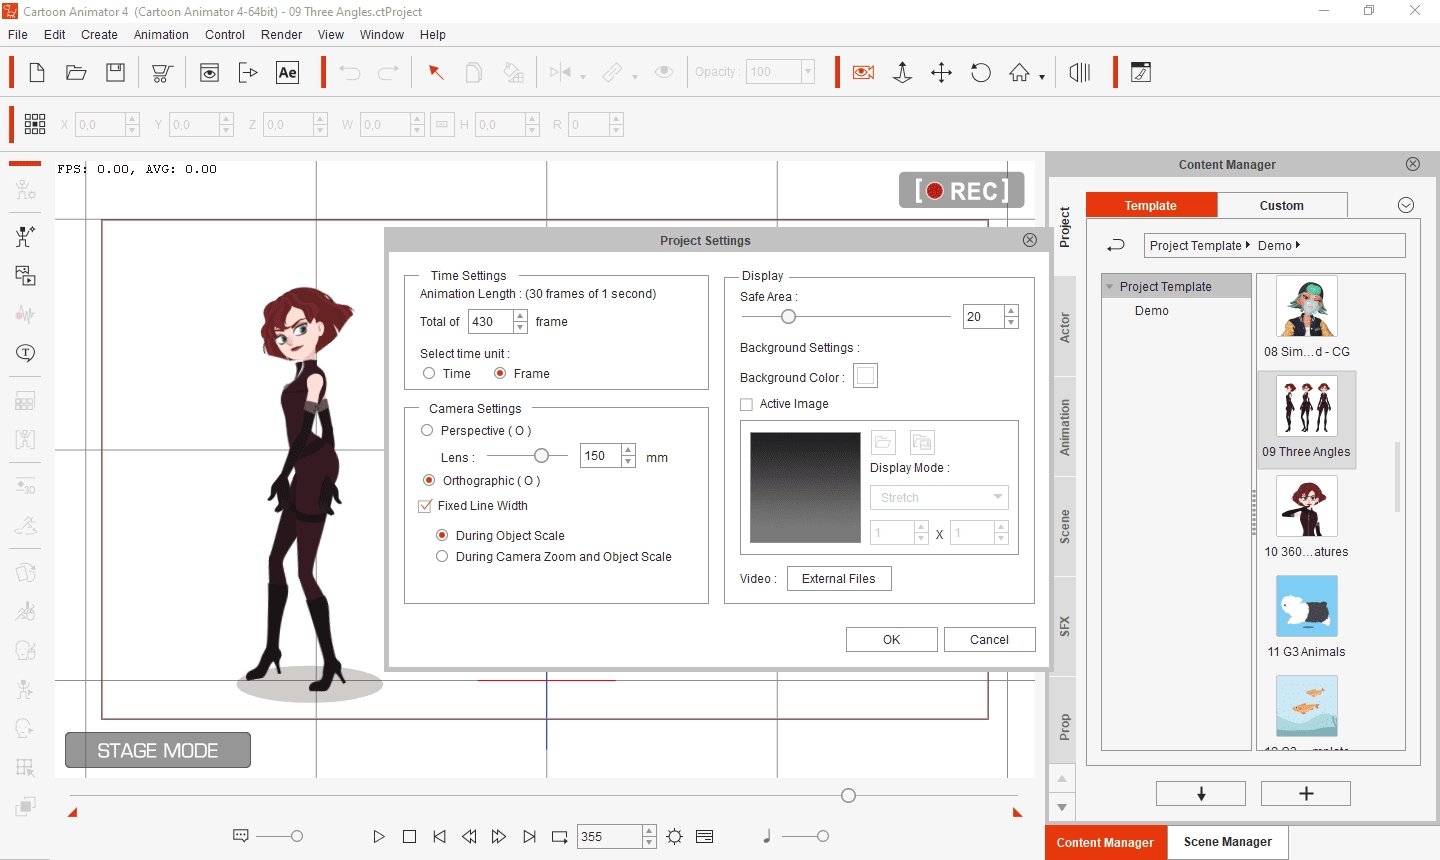Click OK in Project Settings

892,640
